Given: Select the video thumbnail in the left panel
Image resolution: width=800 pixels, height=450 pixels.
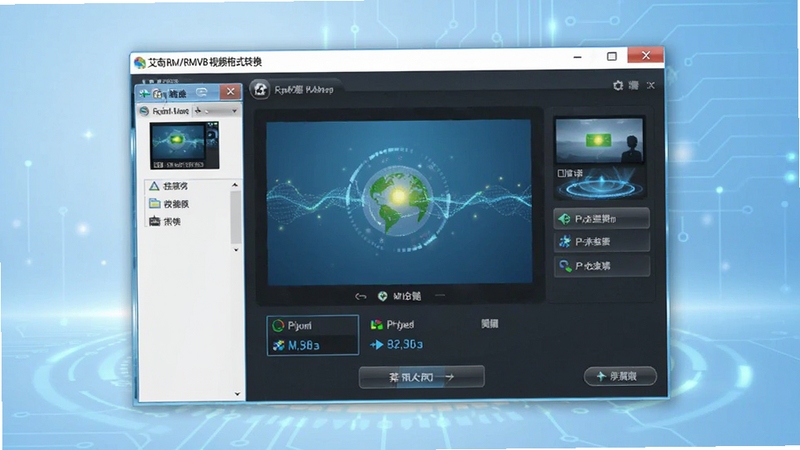Looking at the screenshot, I should (184, 145).
